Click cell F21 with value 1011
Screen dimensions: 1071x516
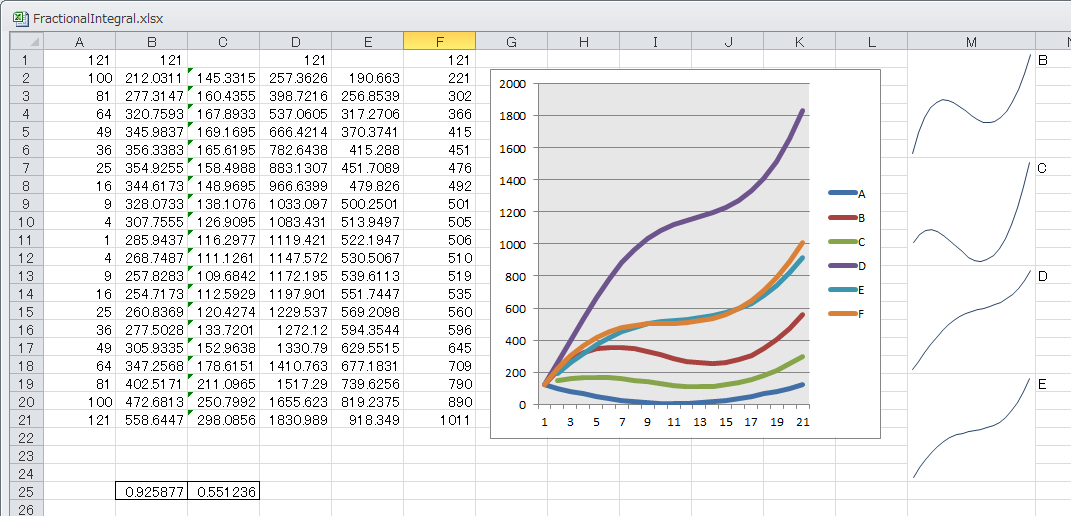(x=439, y=419)
